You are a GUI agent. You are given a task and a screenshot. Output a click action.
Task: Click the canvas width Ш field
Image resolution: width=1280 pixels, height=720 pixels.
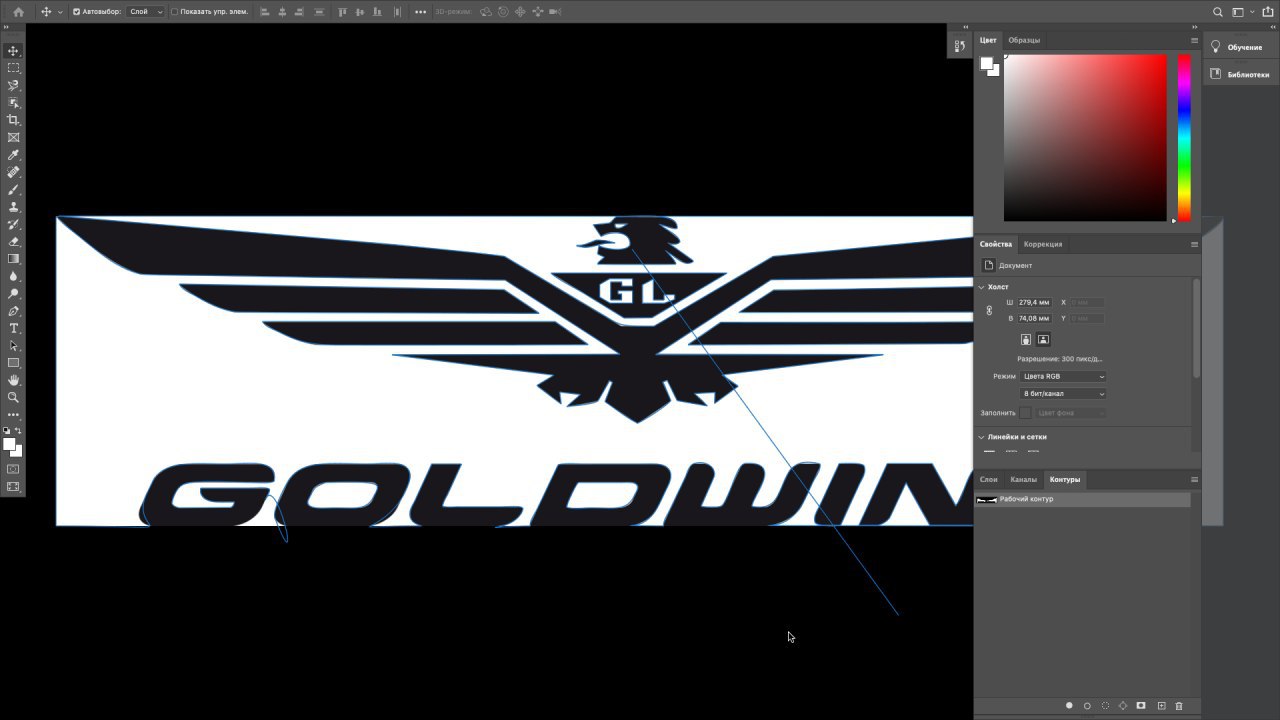point(1035,302)
